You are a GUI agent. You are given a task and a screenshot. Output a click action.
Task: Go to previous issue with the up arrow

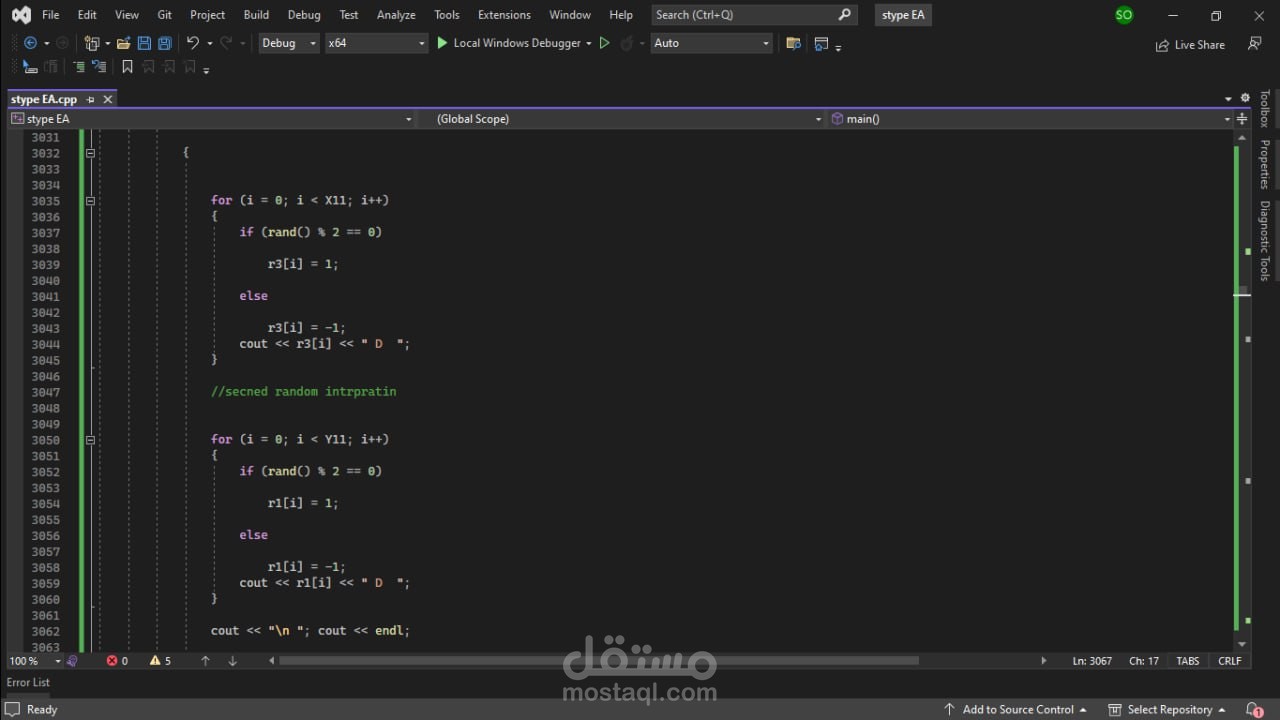pyautogui.click(x=205, y=661)
